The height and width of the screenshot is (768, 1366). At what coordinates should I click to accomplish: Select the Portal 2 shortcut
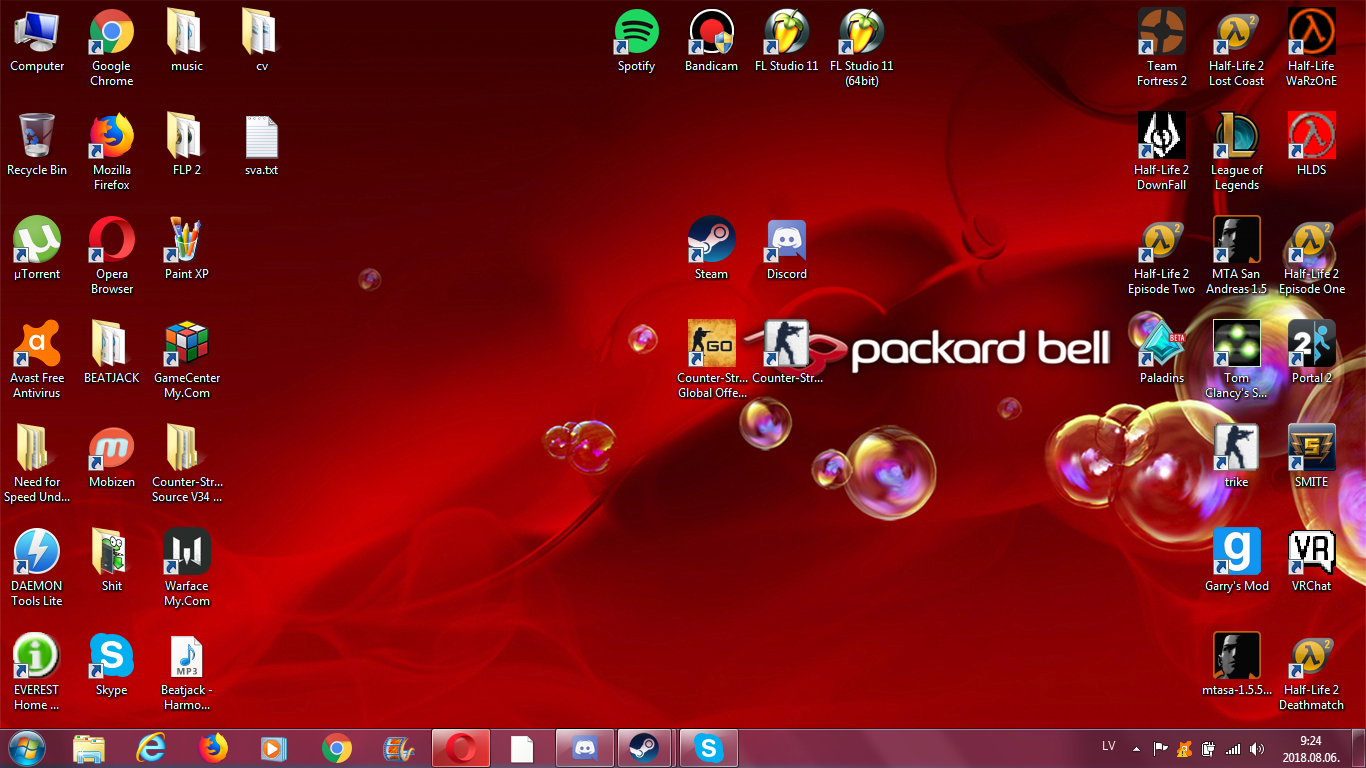[1312, 353]
